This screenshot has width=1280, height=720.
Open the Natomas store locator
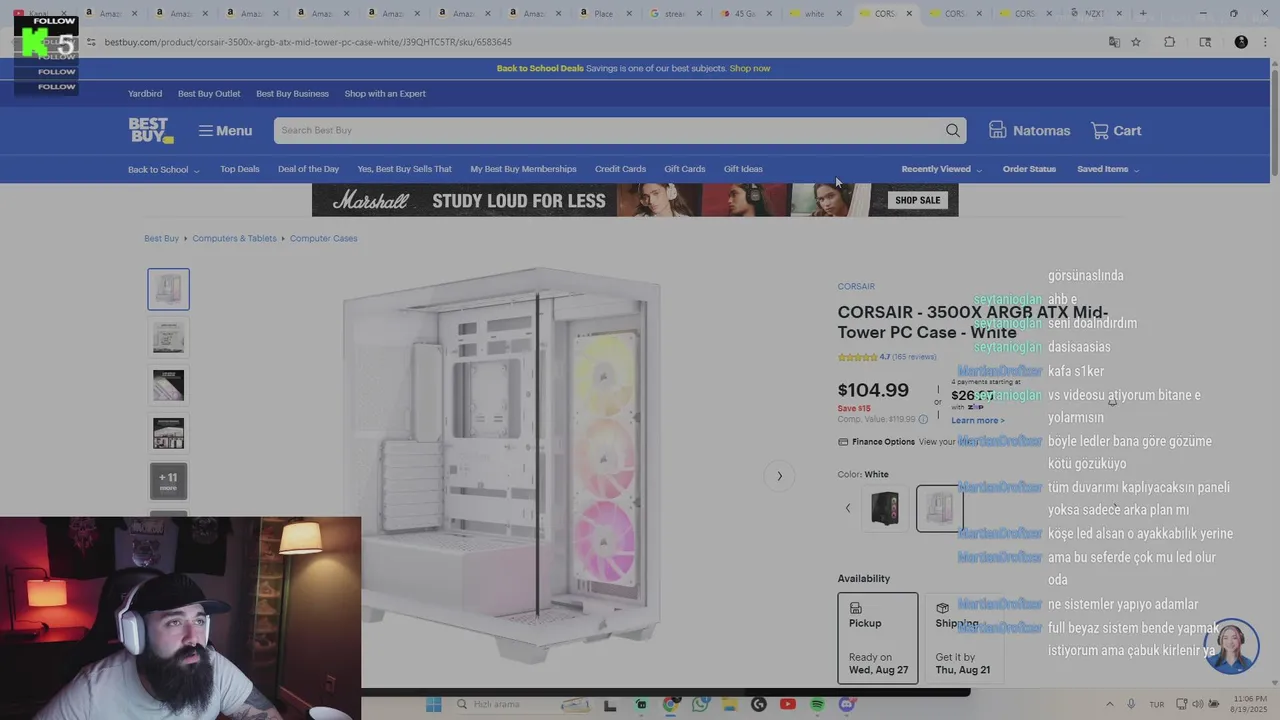(1029, 131)
